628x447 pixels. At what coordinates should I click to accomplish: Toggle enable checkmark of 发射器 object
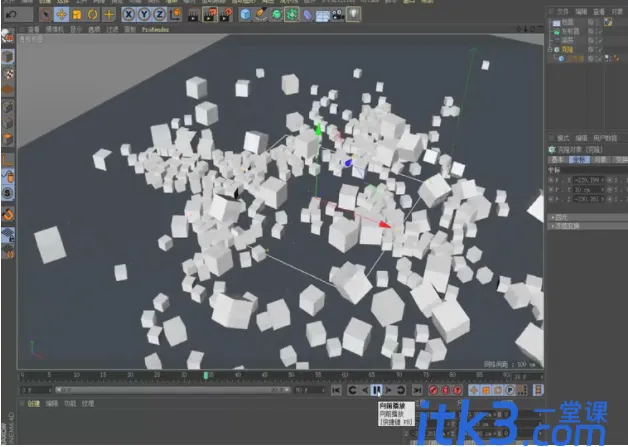[599, 31]
